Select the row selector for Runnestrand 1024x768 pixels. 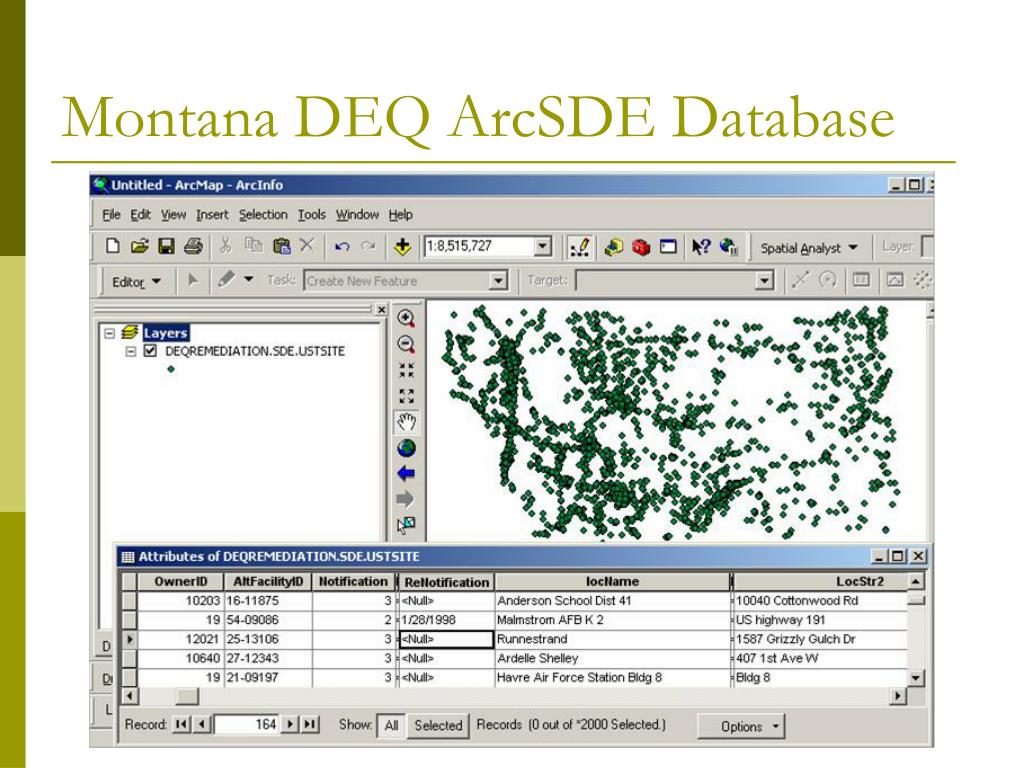(x=129, y=639)
